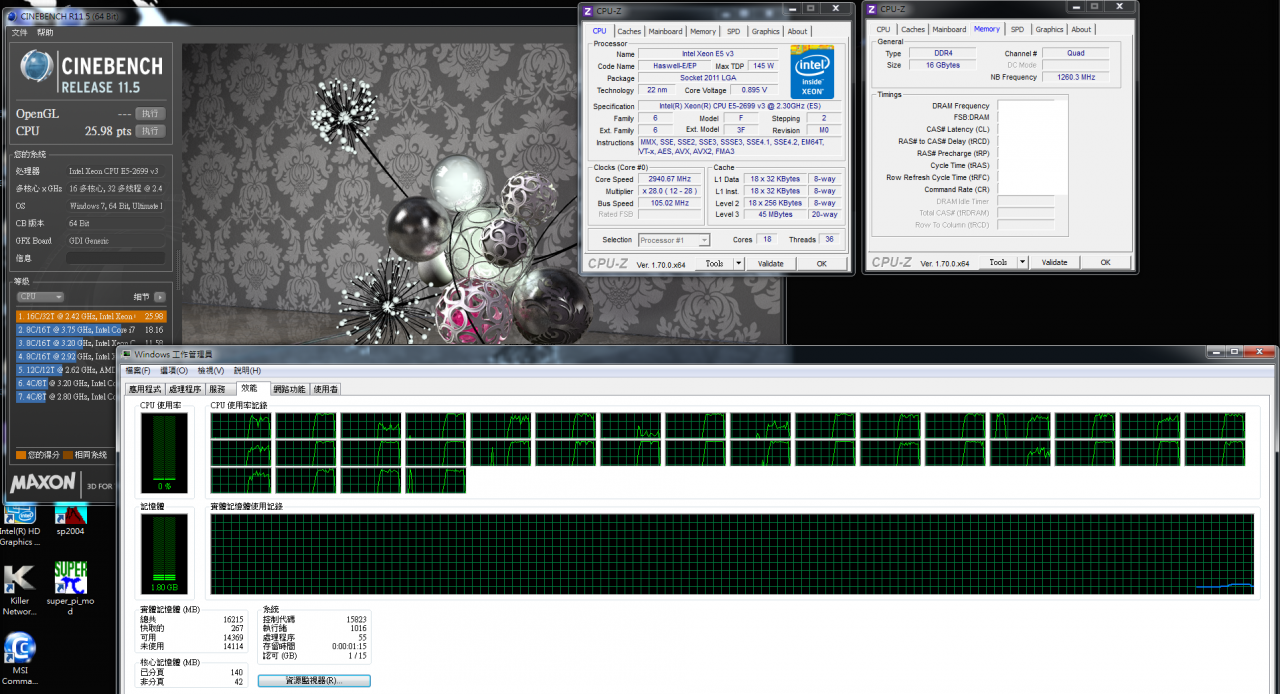1280x694 pixels.
Task: Click the left CPU-Z window title icon
Action: pos(590,10)
